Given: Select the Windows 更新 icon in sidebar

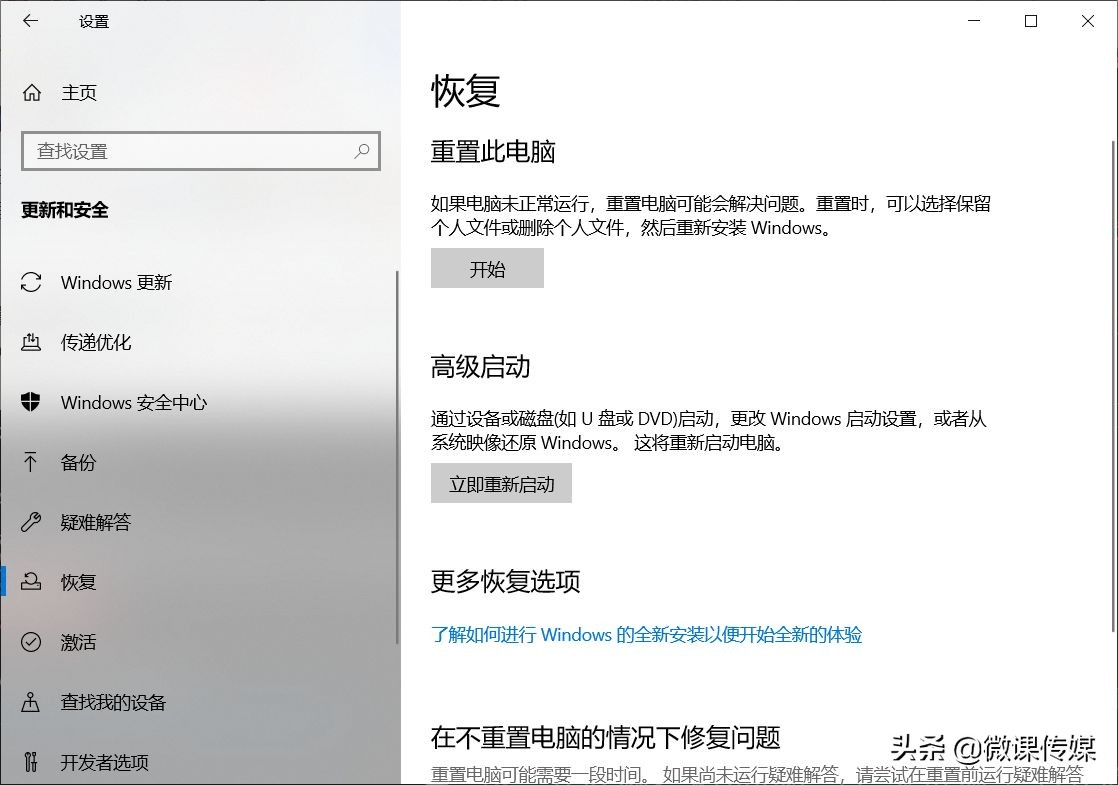Looking at the screenshot, I should [30, 283].
